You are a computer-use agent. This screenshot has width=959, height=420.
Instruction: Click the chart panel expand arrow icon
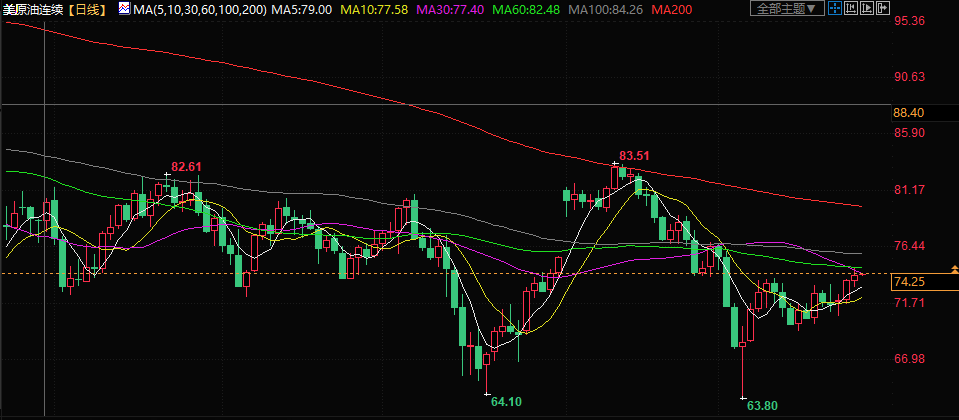[x=883, y=8]
